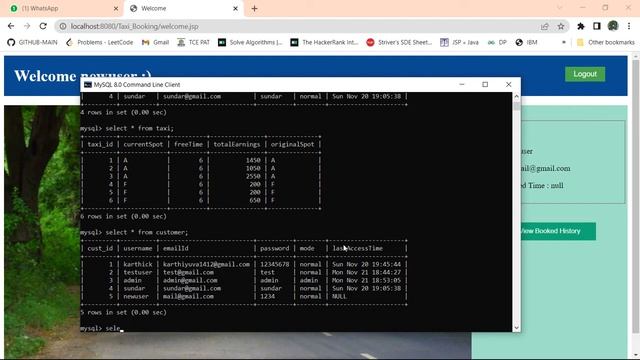Open The HackerRank Int... bookmark
The height and width of the screenshot is (360, 640).
[x=324, y=42]
